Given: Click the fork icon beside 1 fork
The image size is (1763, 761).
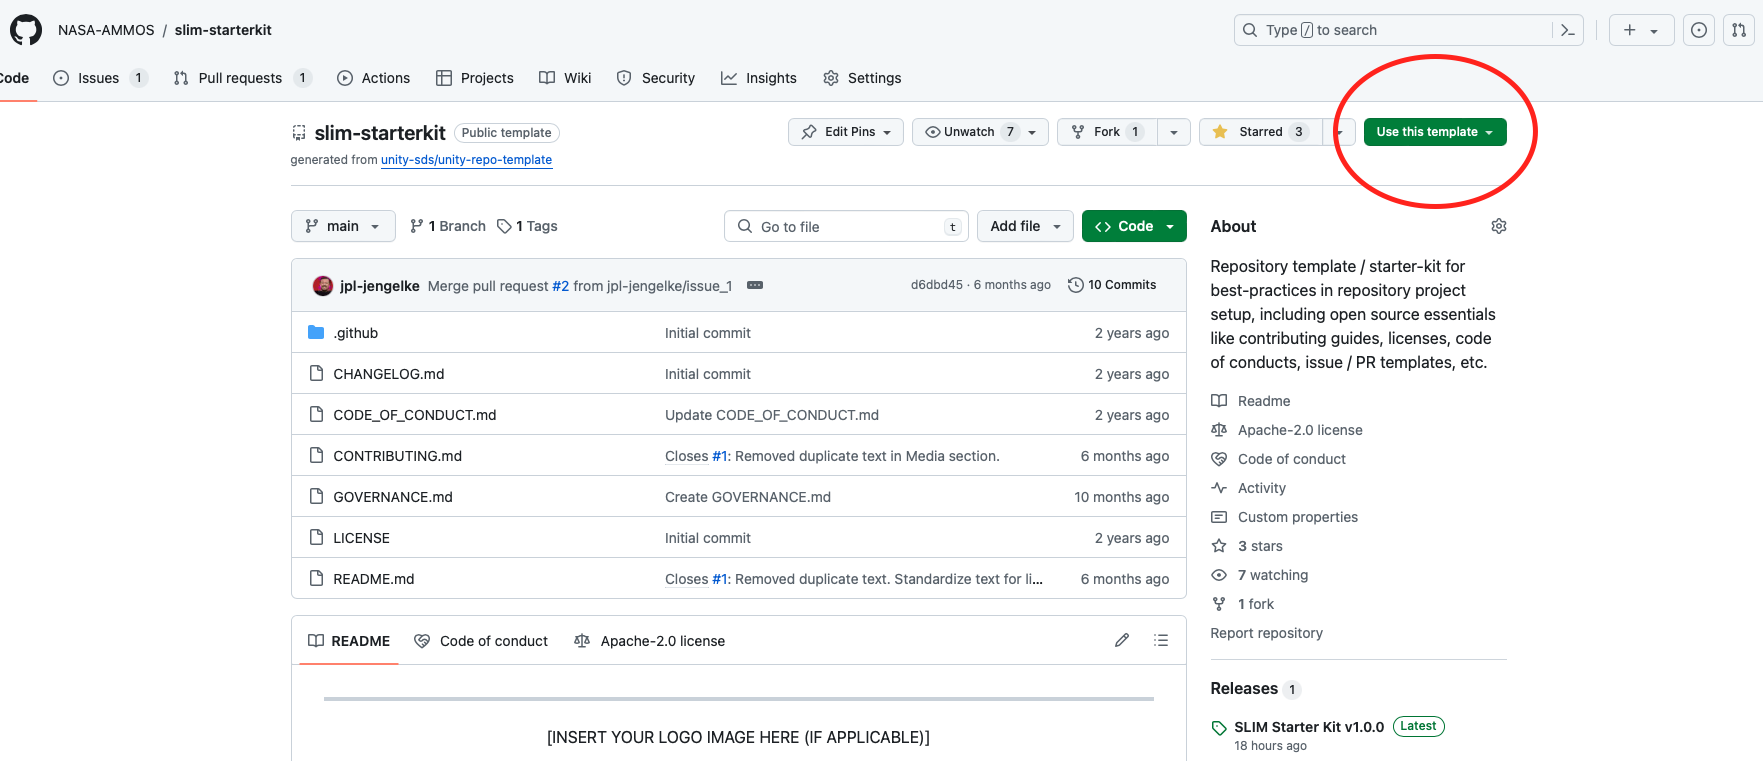Looking at the screenshot, I should 1219,604.
